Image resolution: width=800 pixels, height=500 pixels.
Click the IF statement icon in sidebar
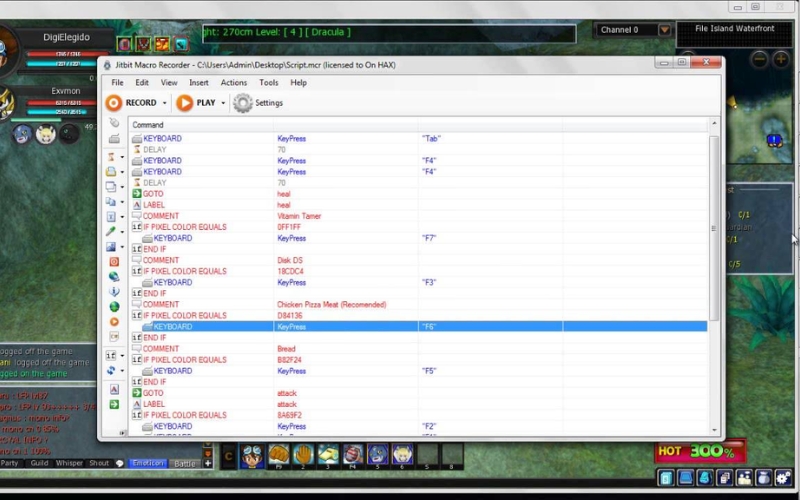coord(111,355)
